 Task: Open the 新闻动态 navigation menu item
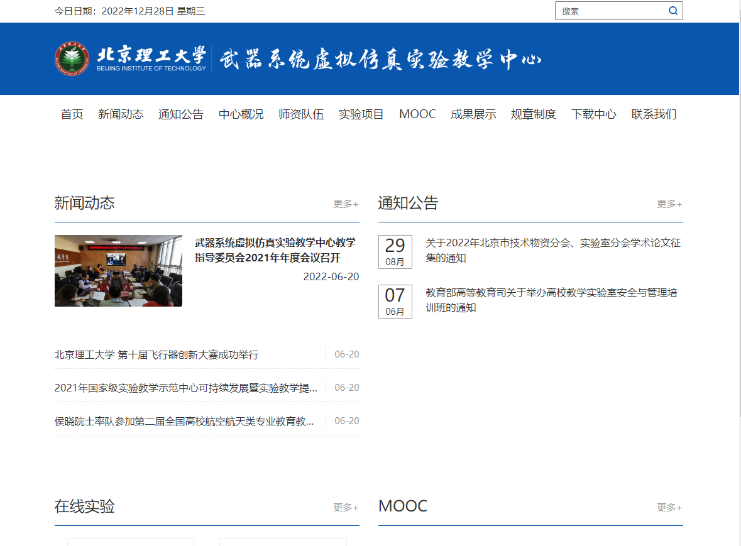coord(120,114)
